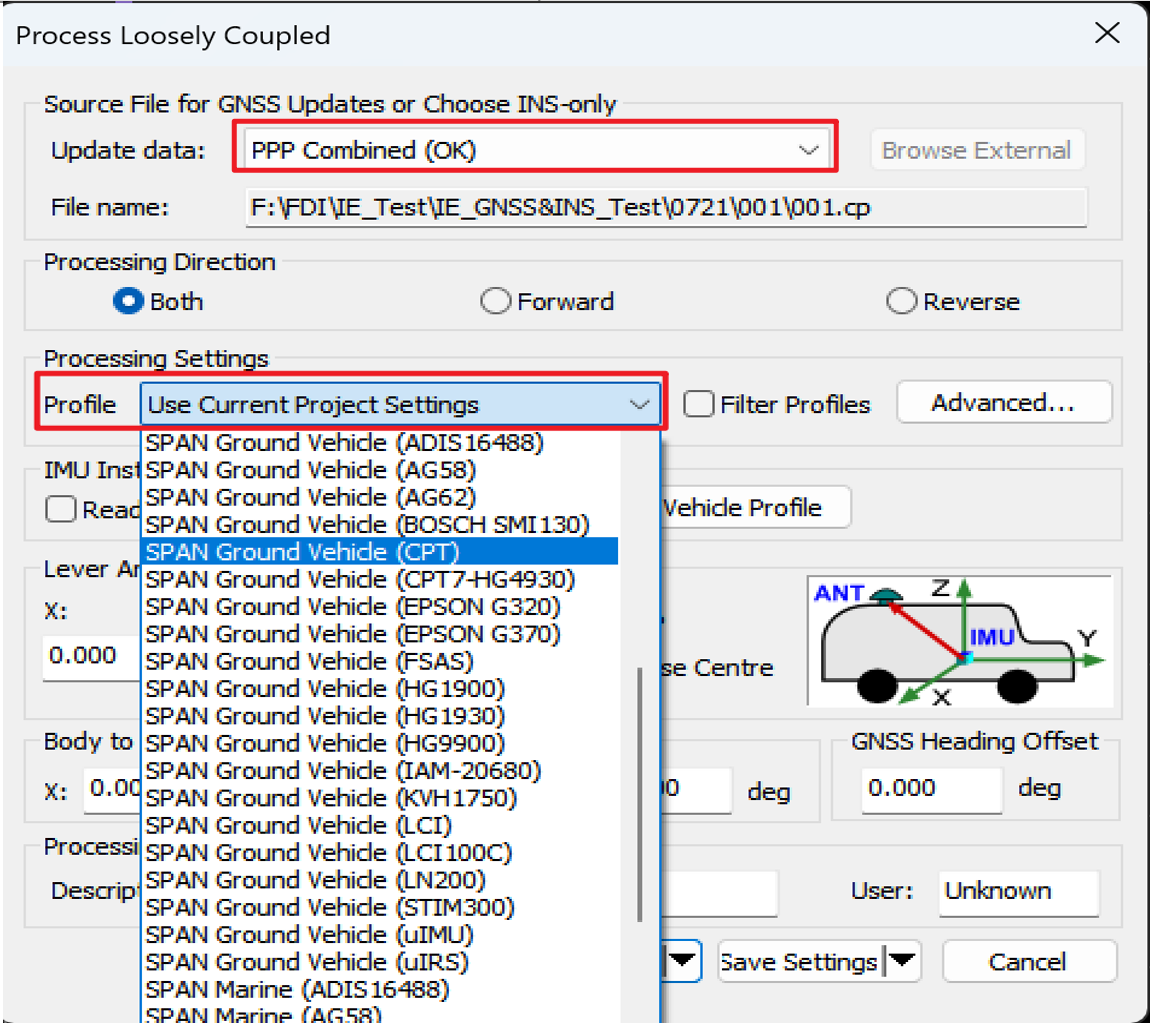
Task: Open the Advanced settings
Action: 1003,403
